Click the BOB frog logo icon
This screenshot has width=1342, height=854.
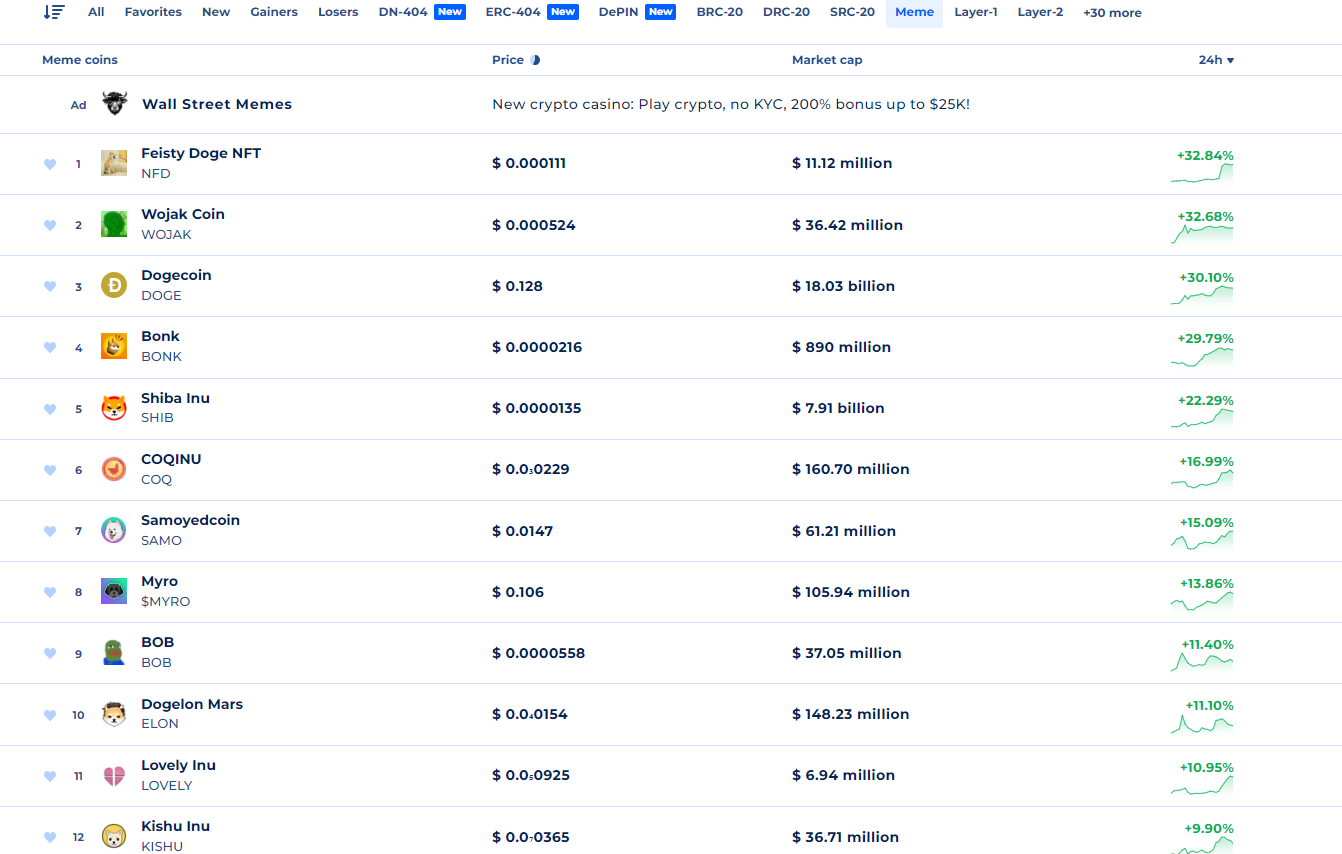click(x=114, y=653)
